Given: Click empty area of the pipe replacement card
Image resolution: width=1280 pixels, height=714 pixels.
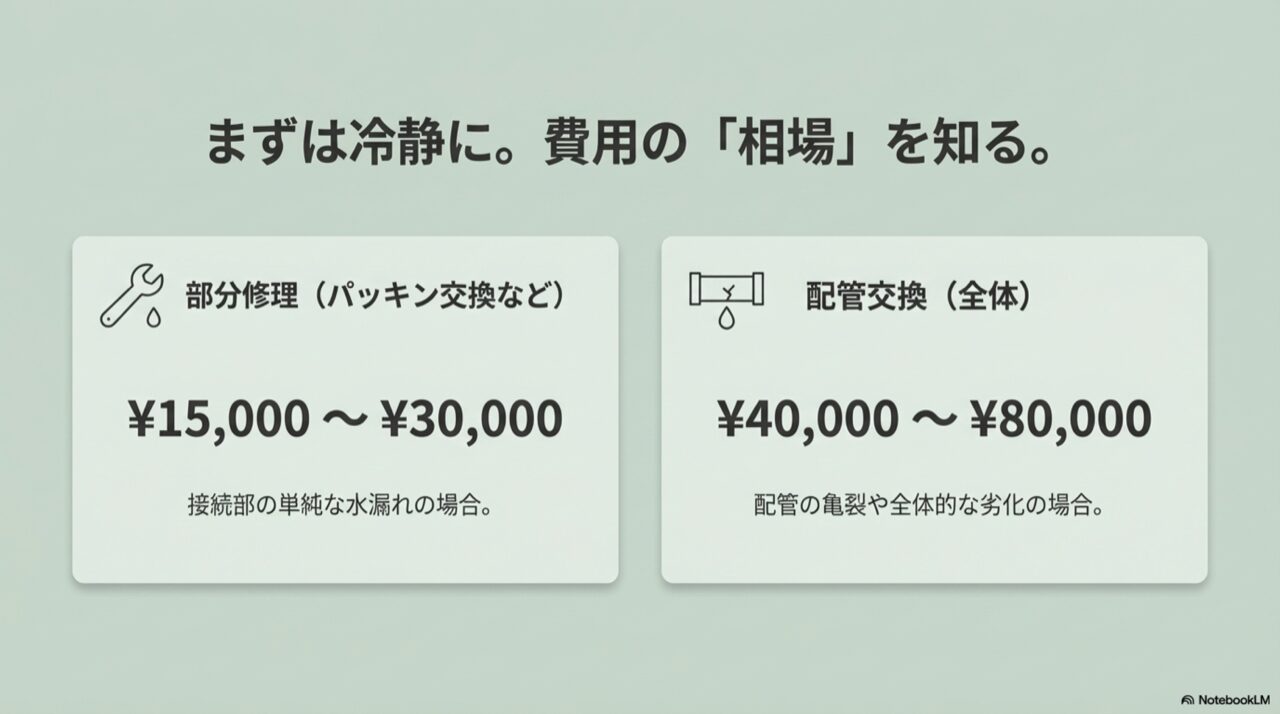Looking at the screenshot, I should pyautogui.click(x=933, y=550).
